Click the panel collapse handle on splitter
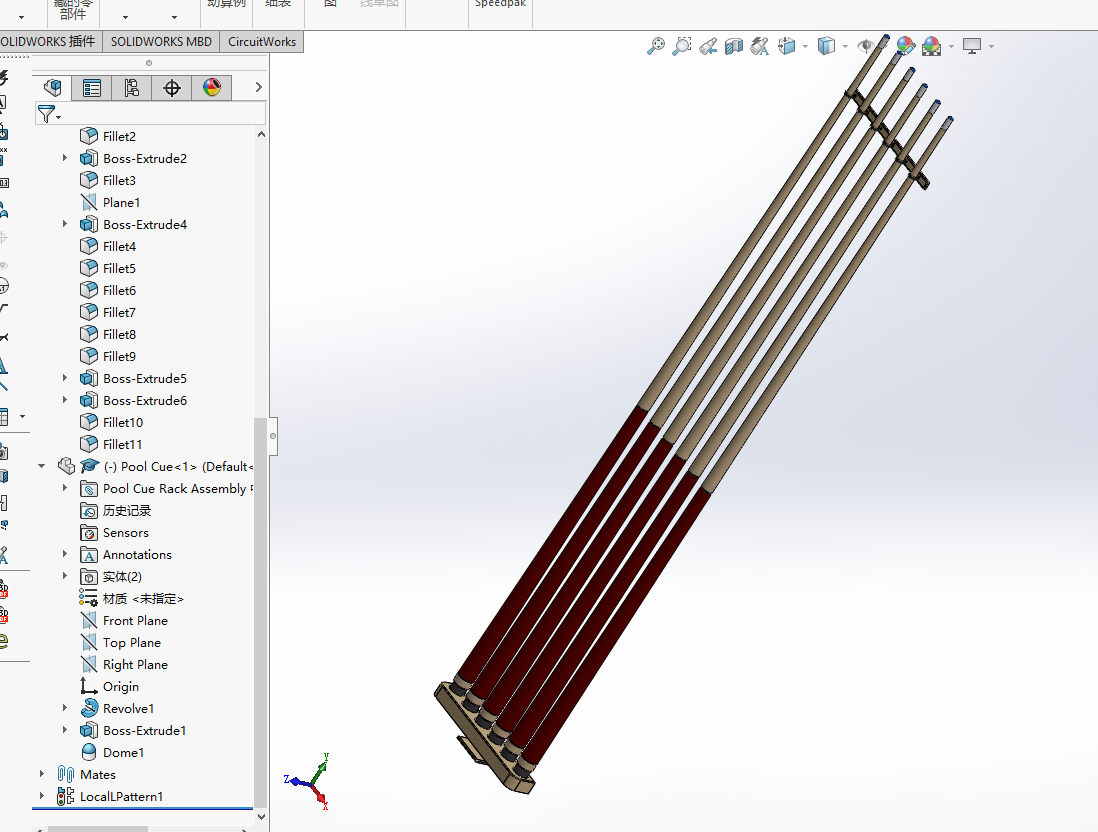Image resolution: width=1098 pixels, height=832 pixels. (273, 436)
